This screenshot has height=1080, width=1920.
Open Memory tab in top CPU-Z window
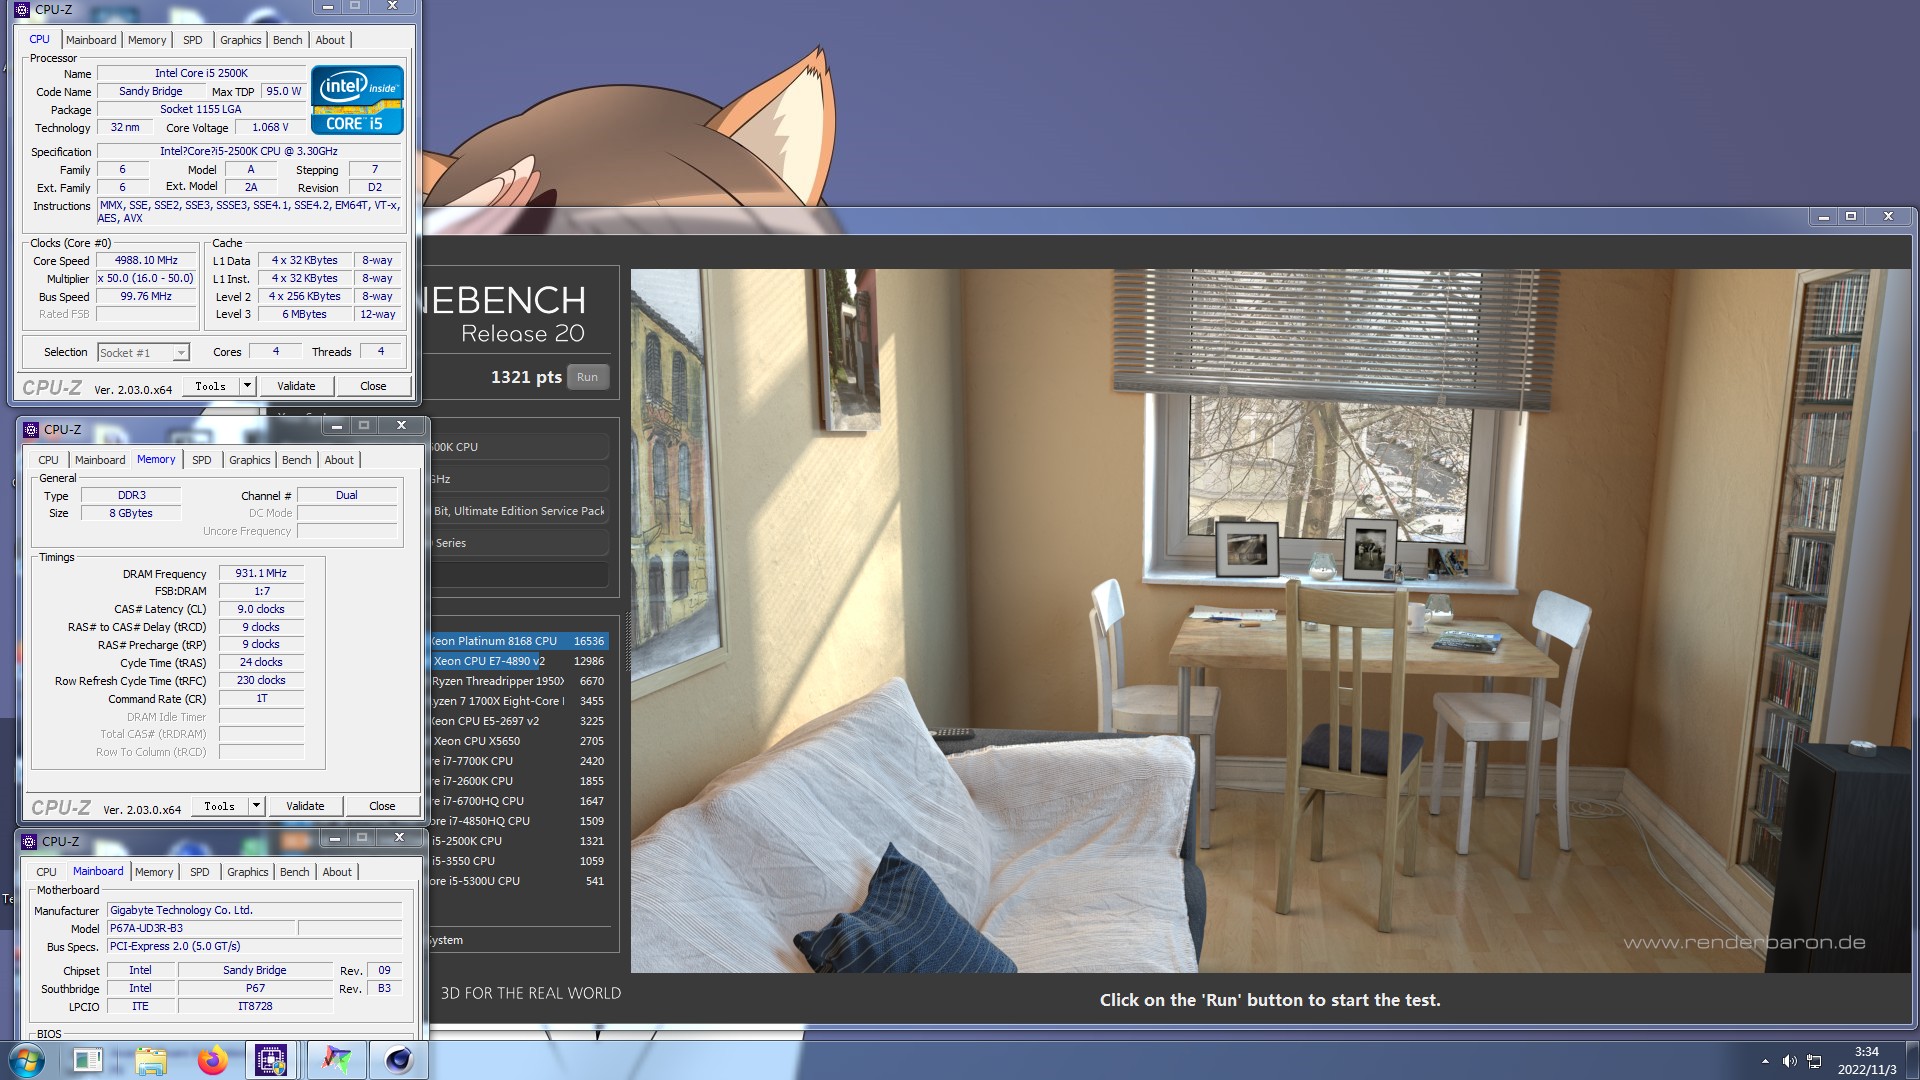pyautogui.click(x=147, y=40)
